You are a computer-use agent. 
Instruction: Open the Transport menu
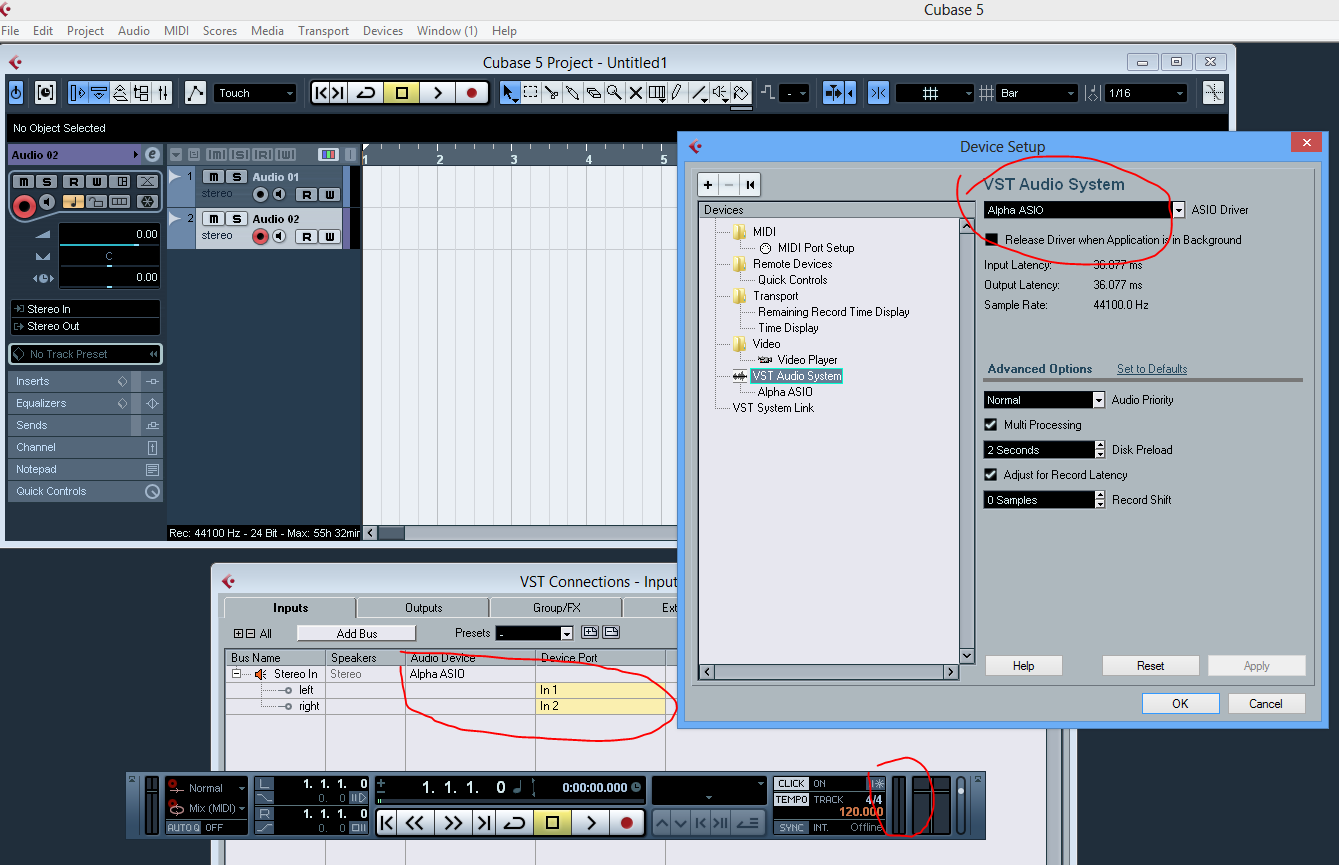pos(323,31)
